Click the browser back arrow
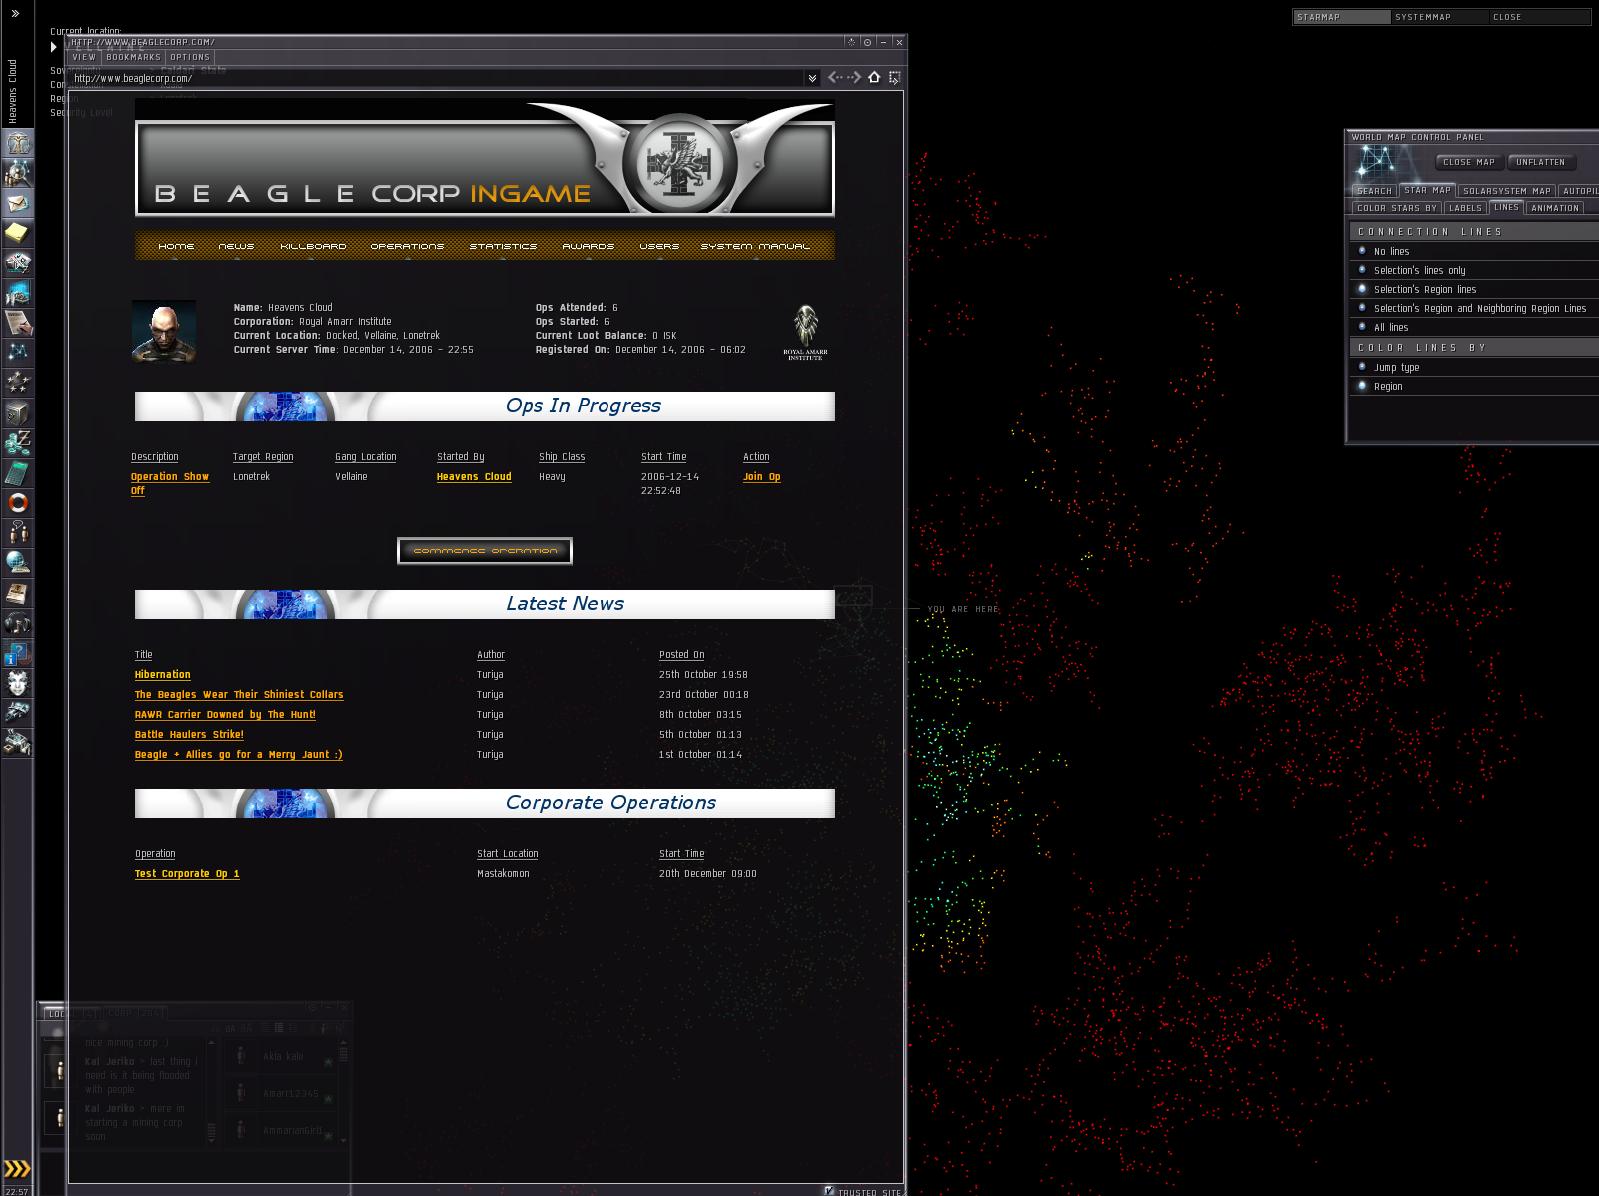The height and width of the screenshot is (1196, 1599). 834,77
